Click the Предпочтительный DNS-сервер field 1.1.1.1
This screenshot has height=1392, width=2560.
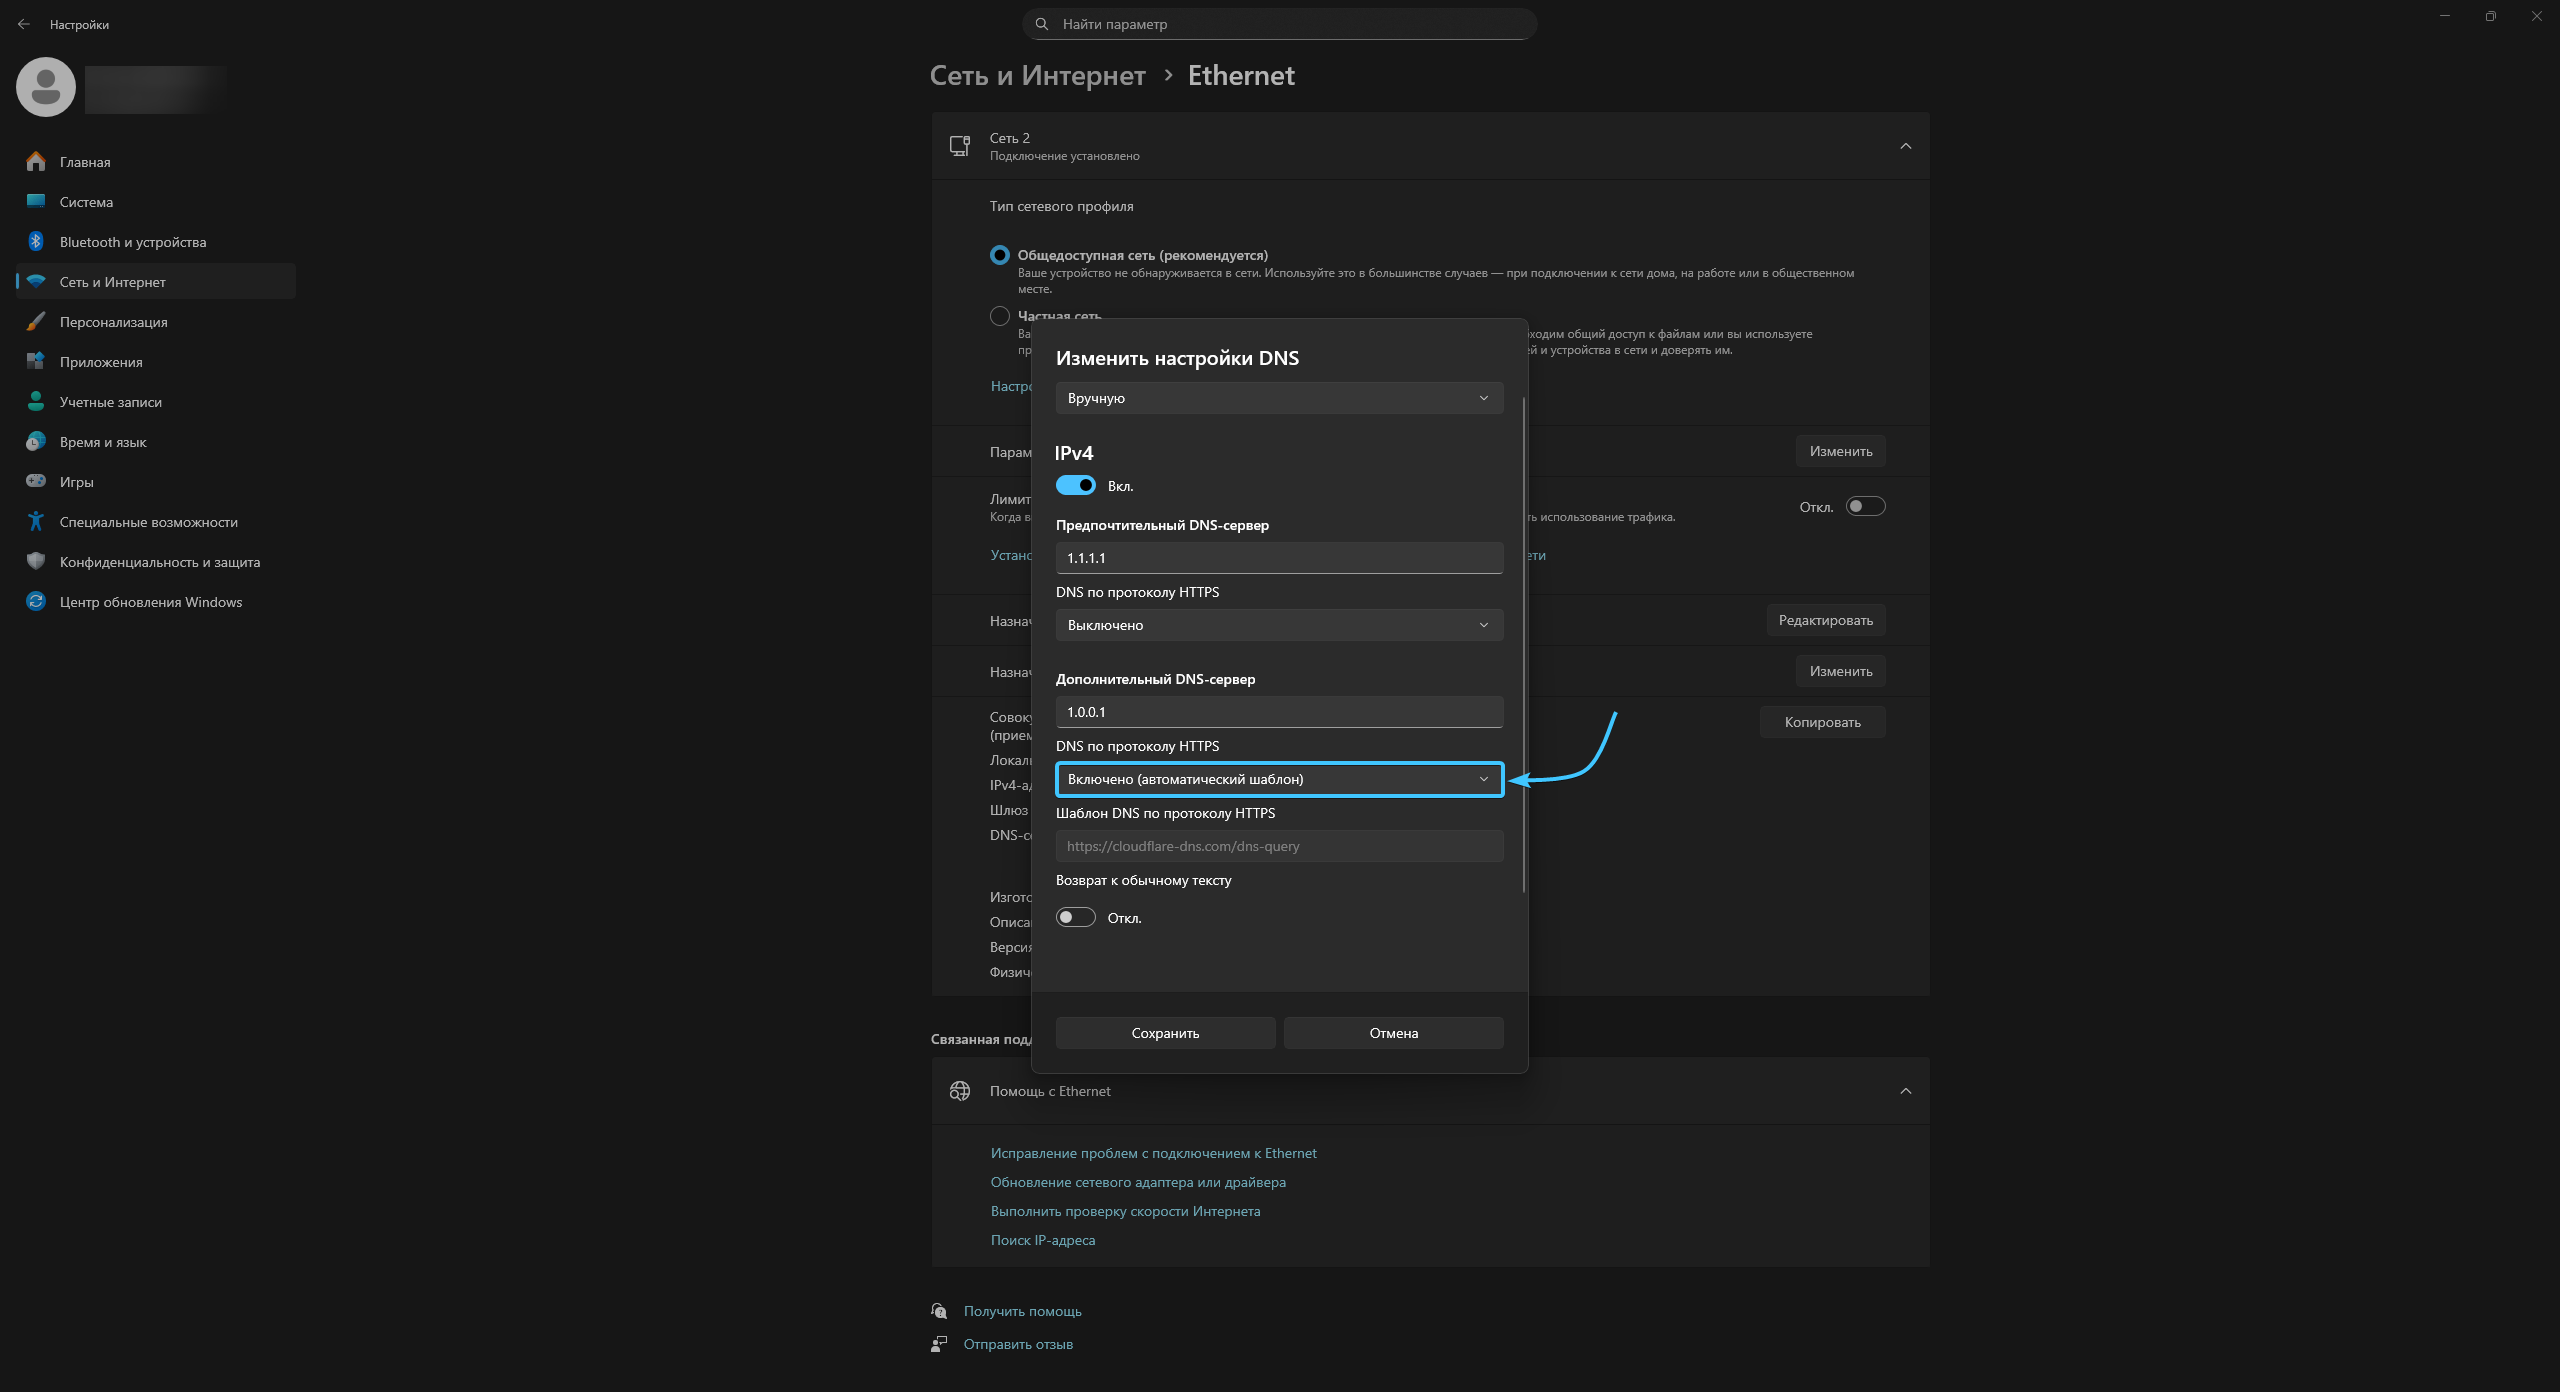point(1279,558)
